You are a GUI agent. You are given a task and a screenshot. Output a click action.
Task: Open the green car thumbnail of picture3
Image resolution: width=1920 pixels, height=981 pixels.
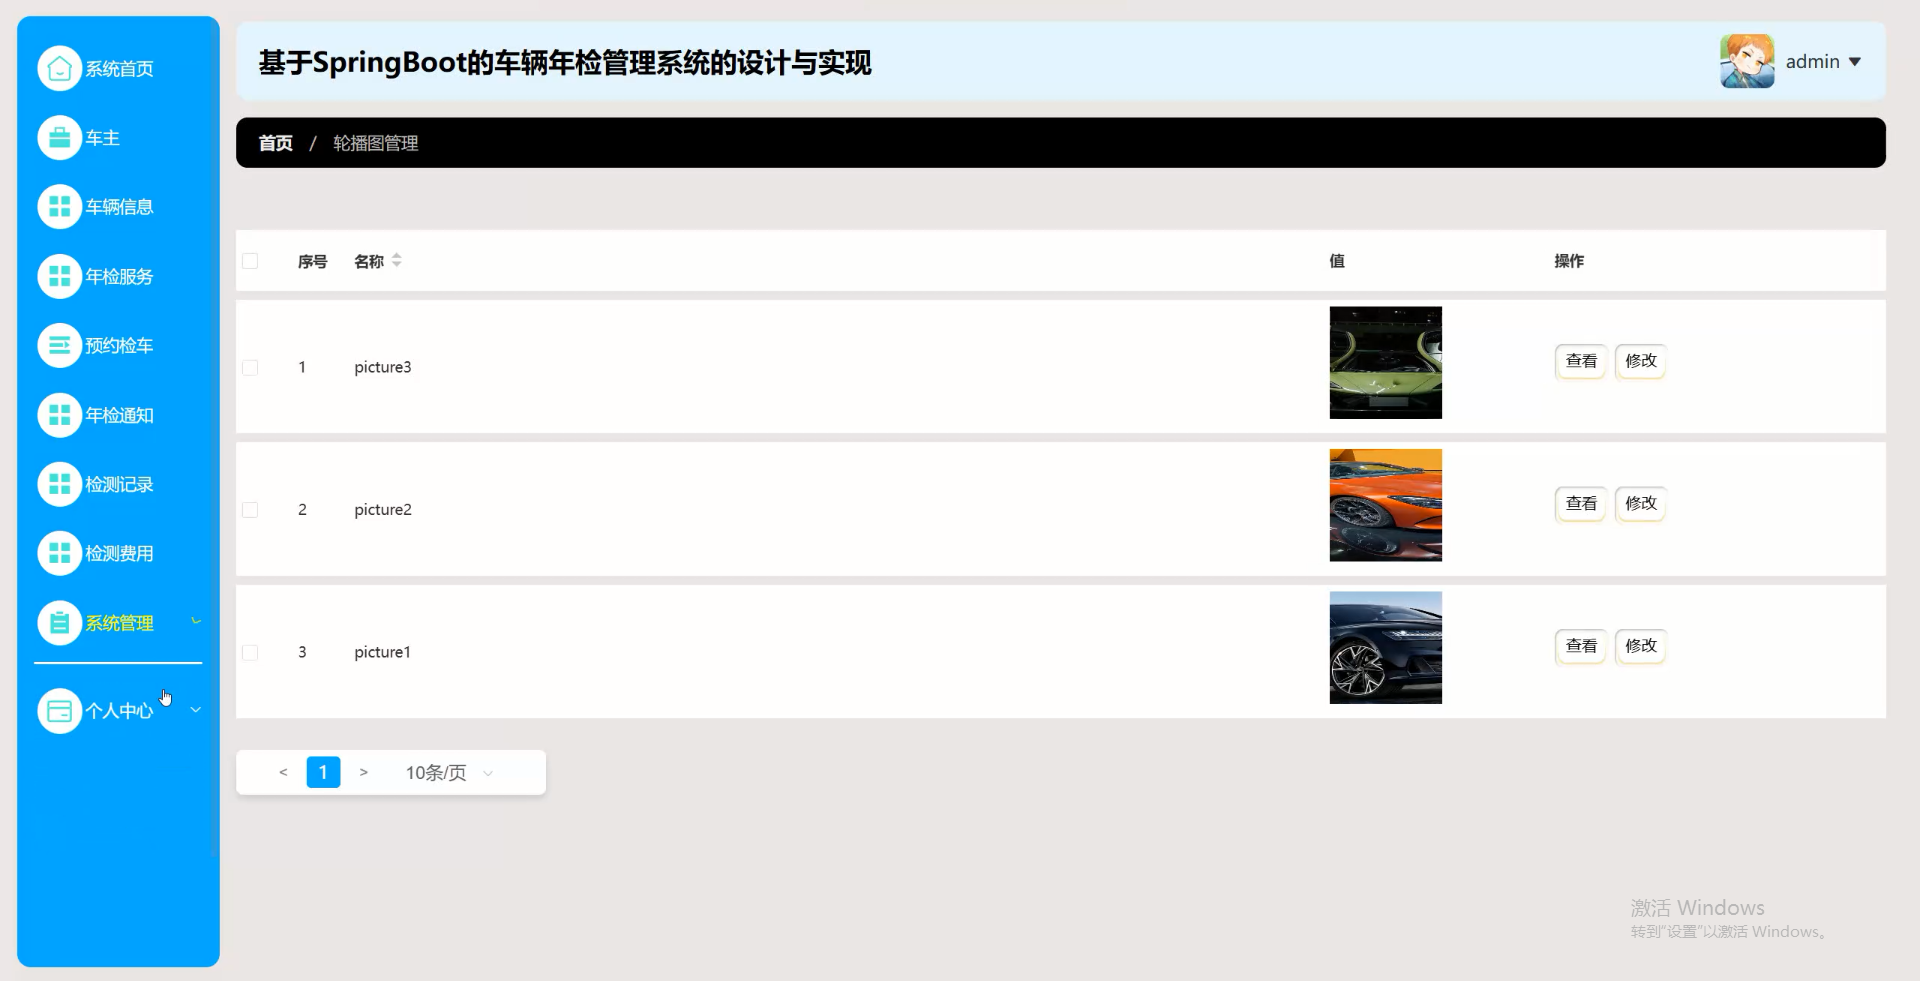coord(1385,363)
